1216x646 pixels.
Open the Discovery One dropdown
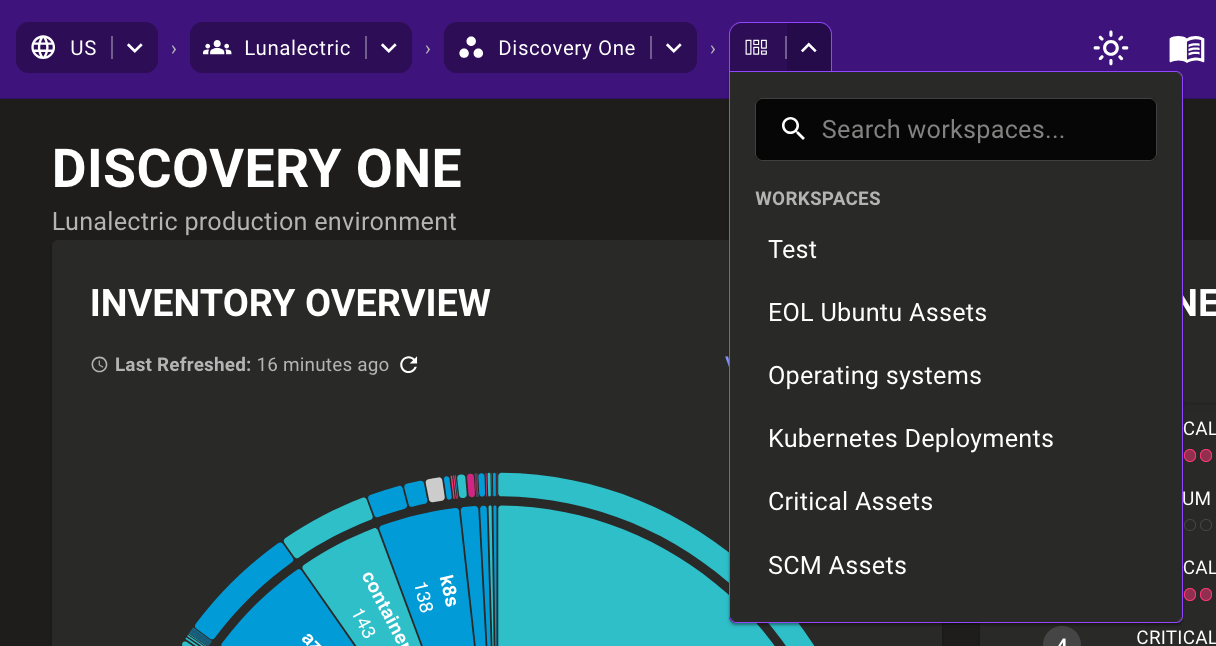pos(674,47)
